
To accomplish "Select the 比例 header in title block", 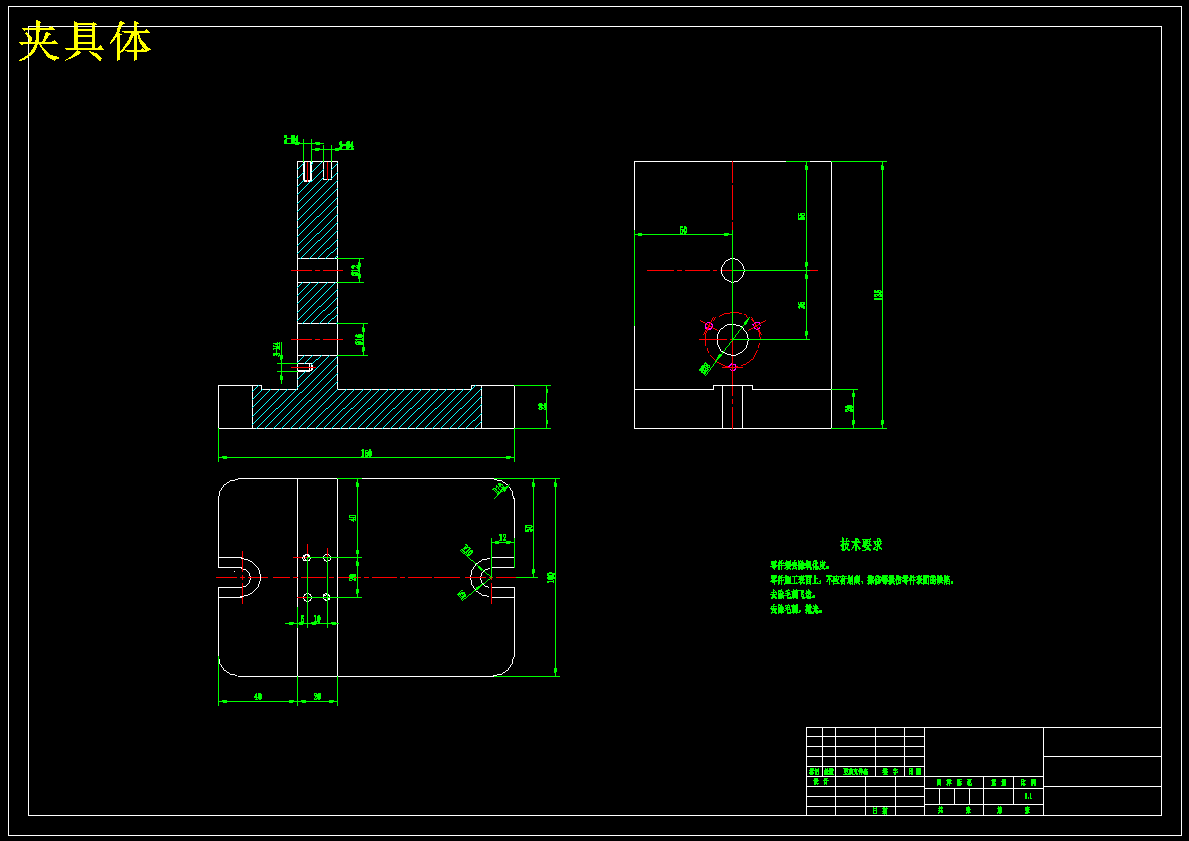I will [x=1028, y=782].
